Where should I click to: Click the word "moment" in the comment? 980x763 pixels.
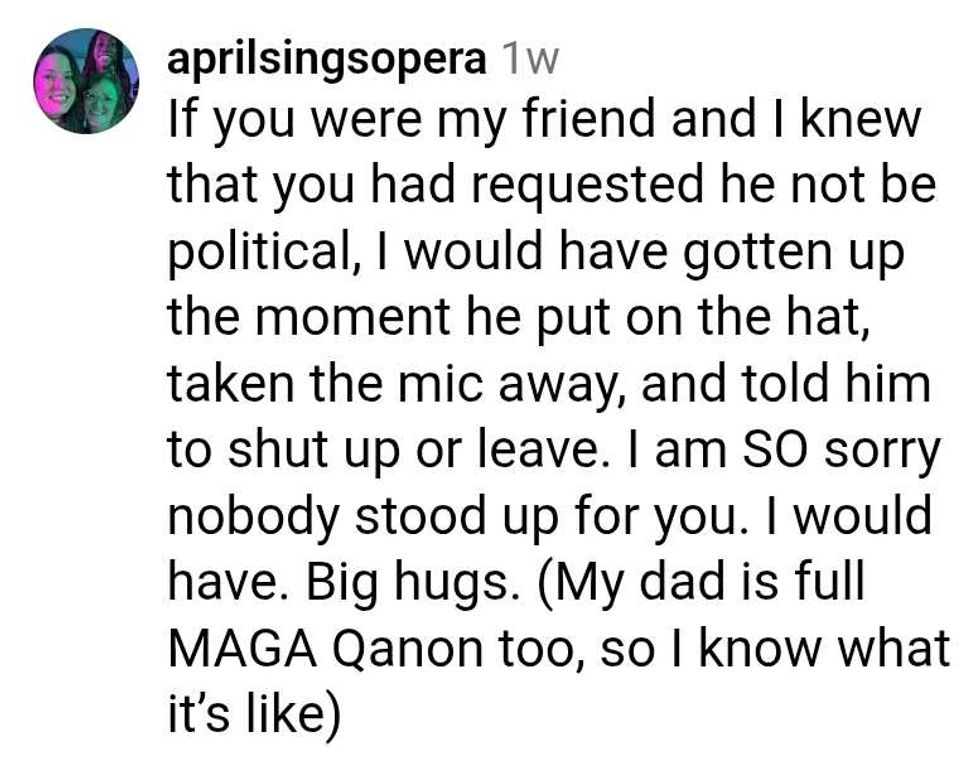pos(345,318)
